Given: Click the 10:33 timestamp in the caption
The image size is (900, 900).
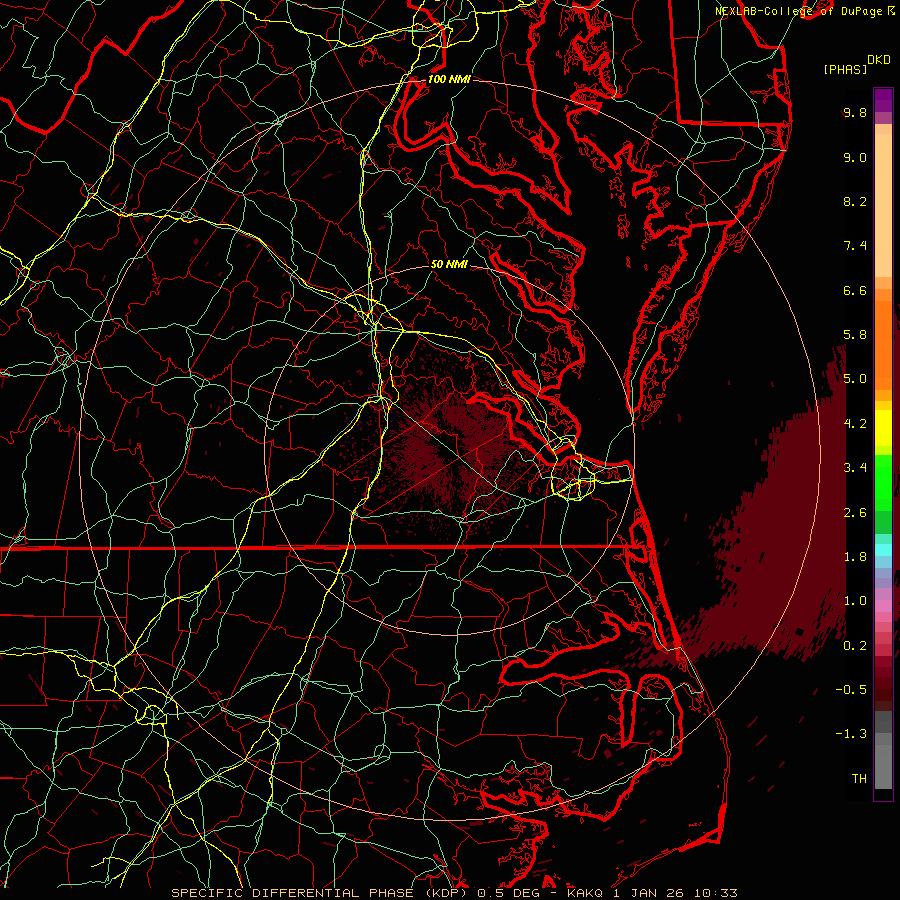Looking at the screenshot, I should pos(716,893).
